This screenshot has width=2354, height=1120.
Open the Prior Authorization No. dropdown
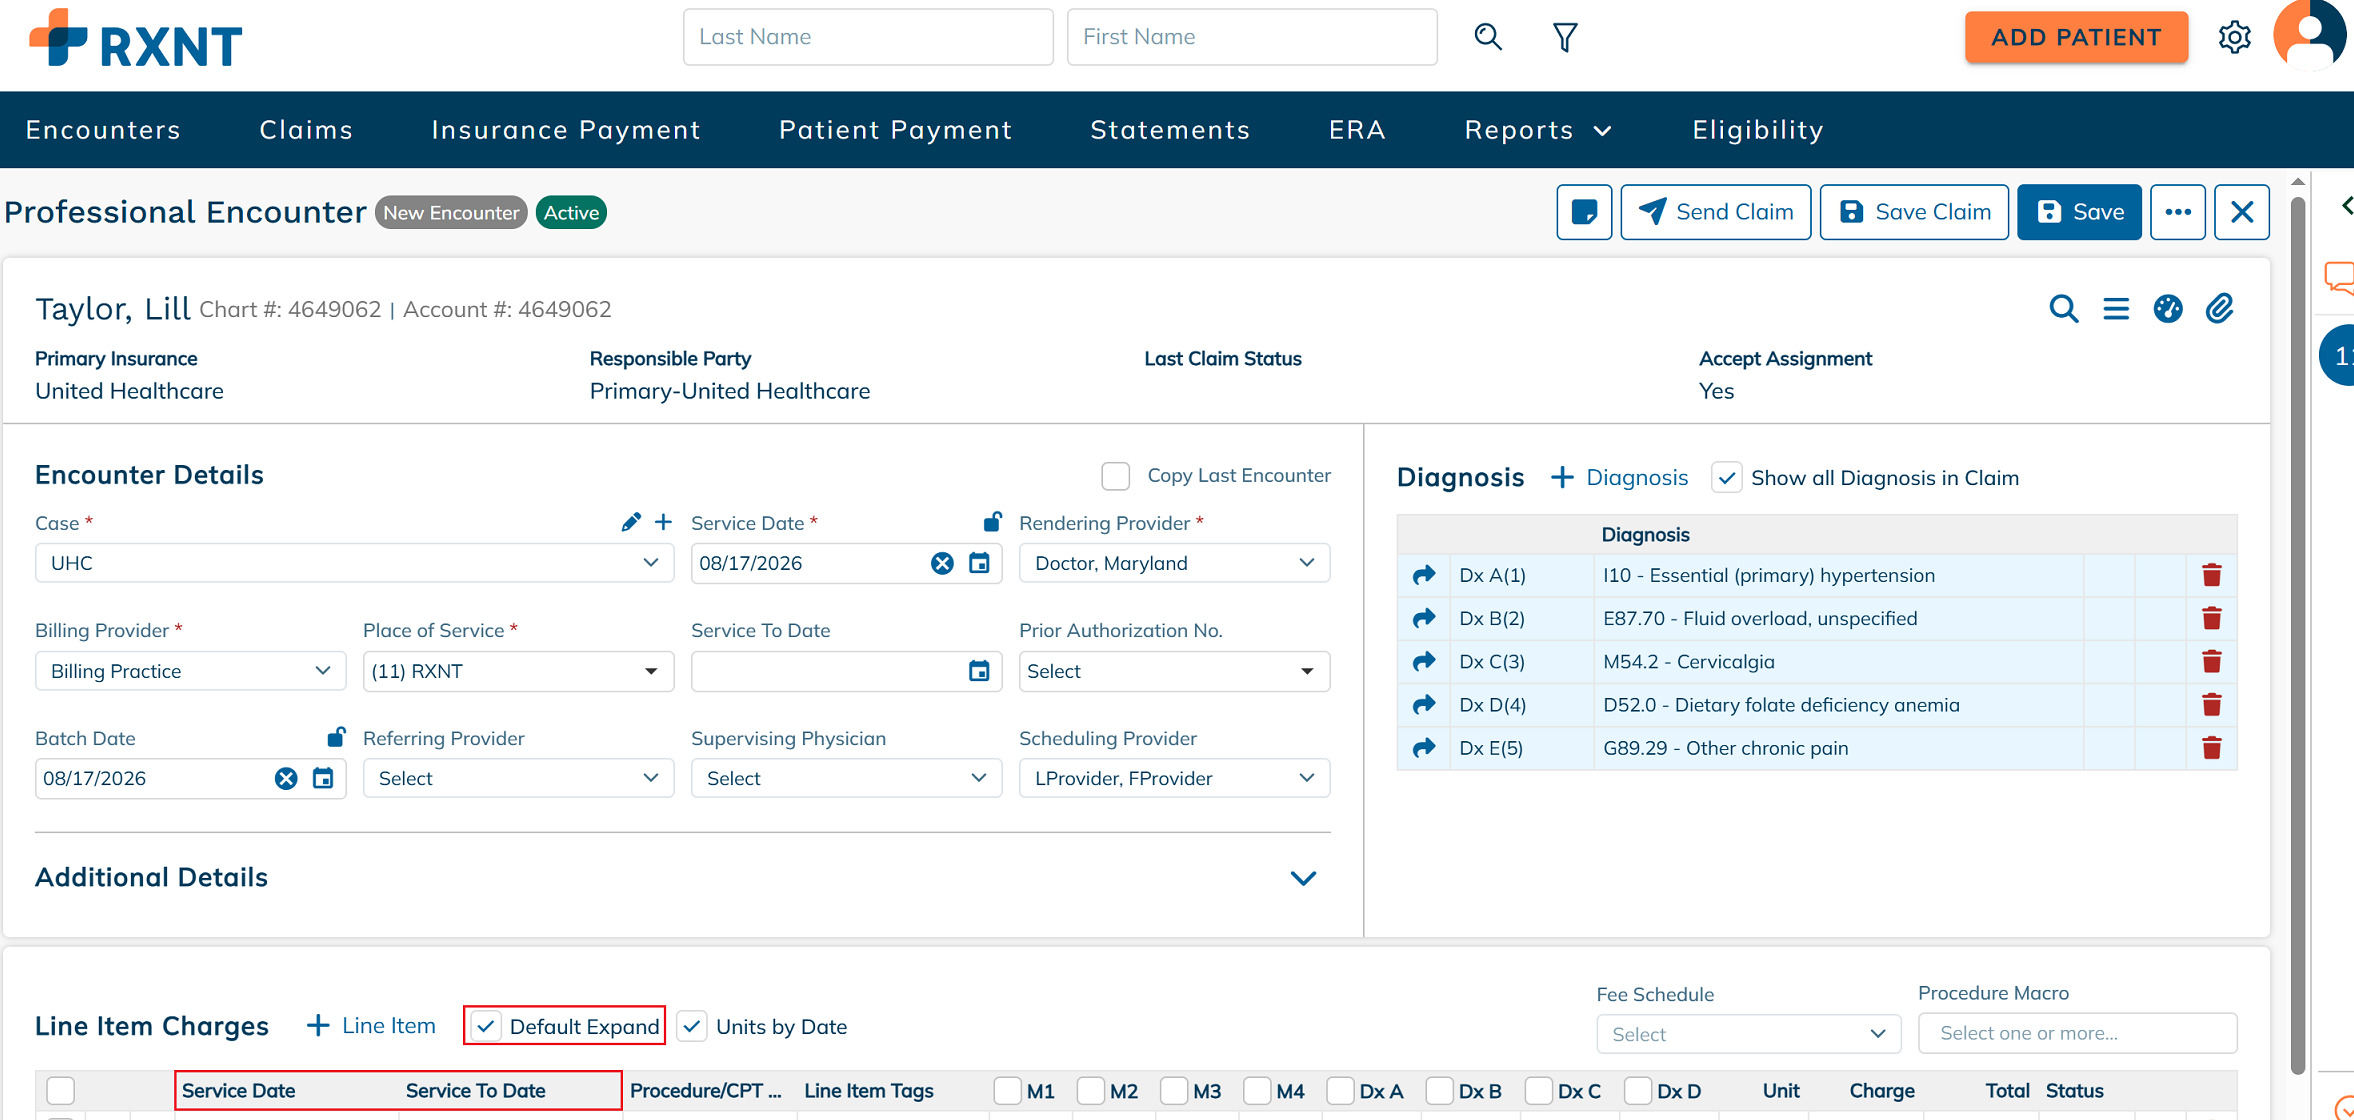[x=1174, y=671]
